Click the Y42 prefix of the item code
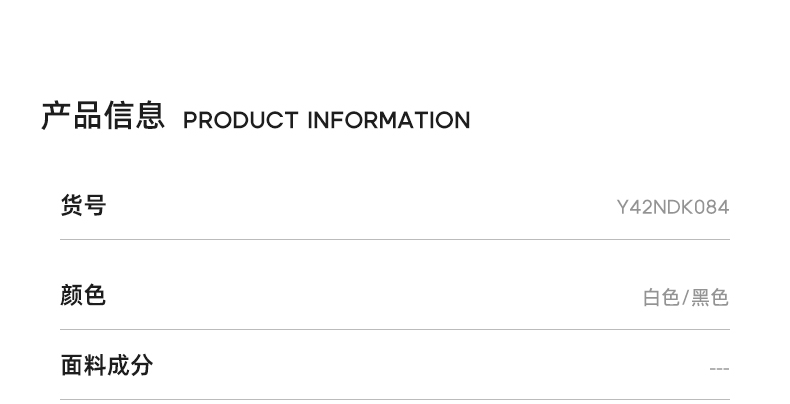The width and height of the screenshot is (790, 404). coord(634,208)
